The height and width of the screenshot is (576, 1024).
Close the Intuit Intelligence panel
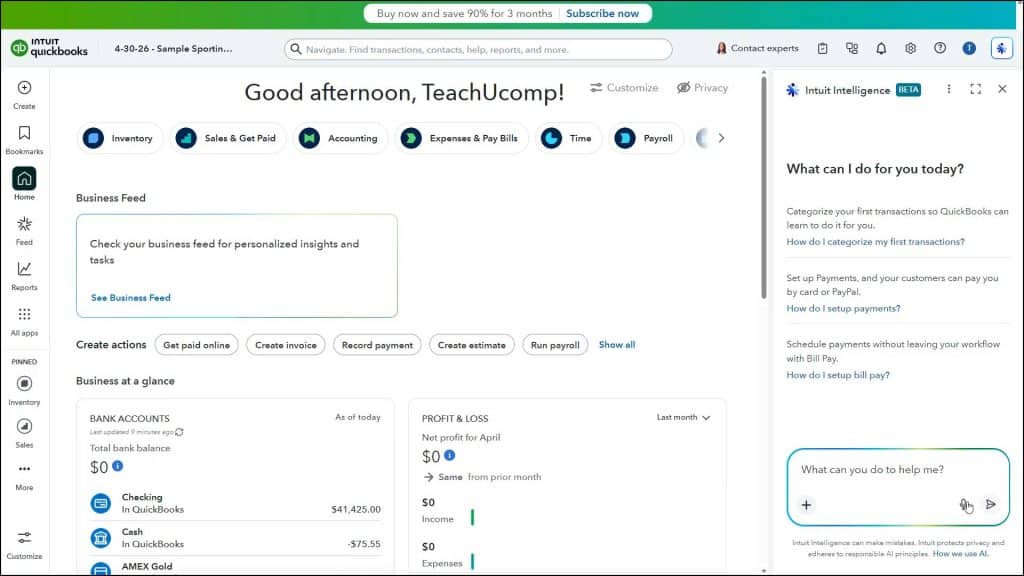[x=1002, y=89]
